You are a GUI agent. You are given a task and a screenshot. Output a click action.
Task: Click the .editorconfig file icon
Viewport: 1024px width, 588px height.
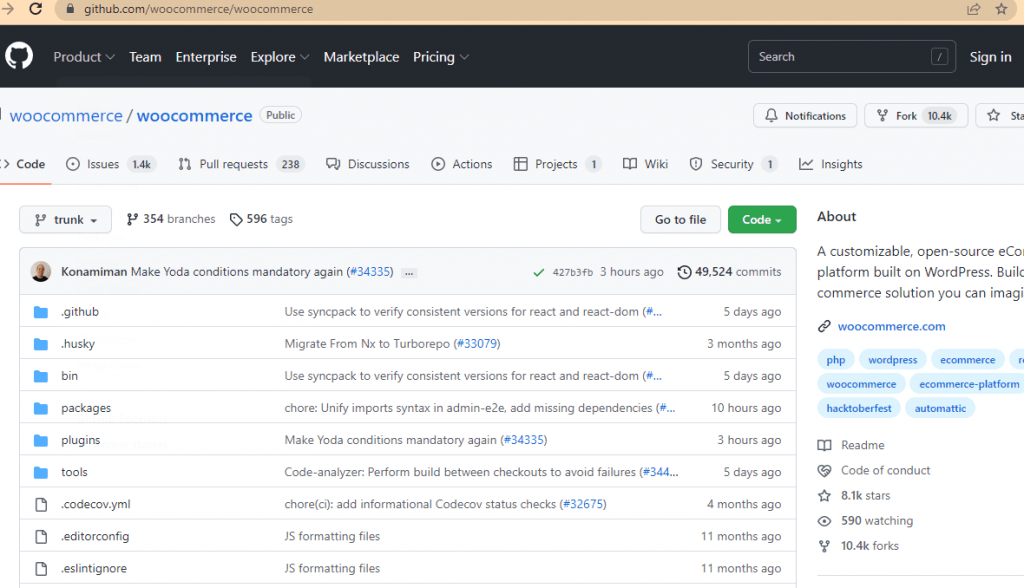click(41, 536)
